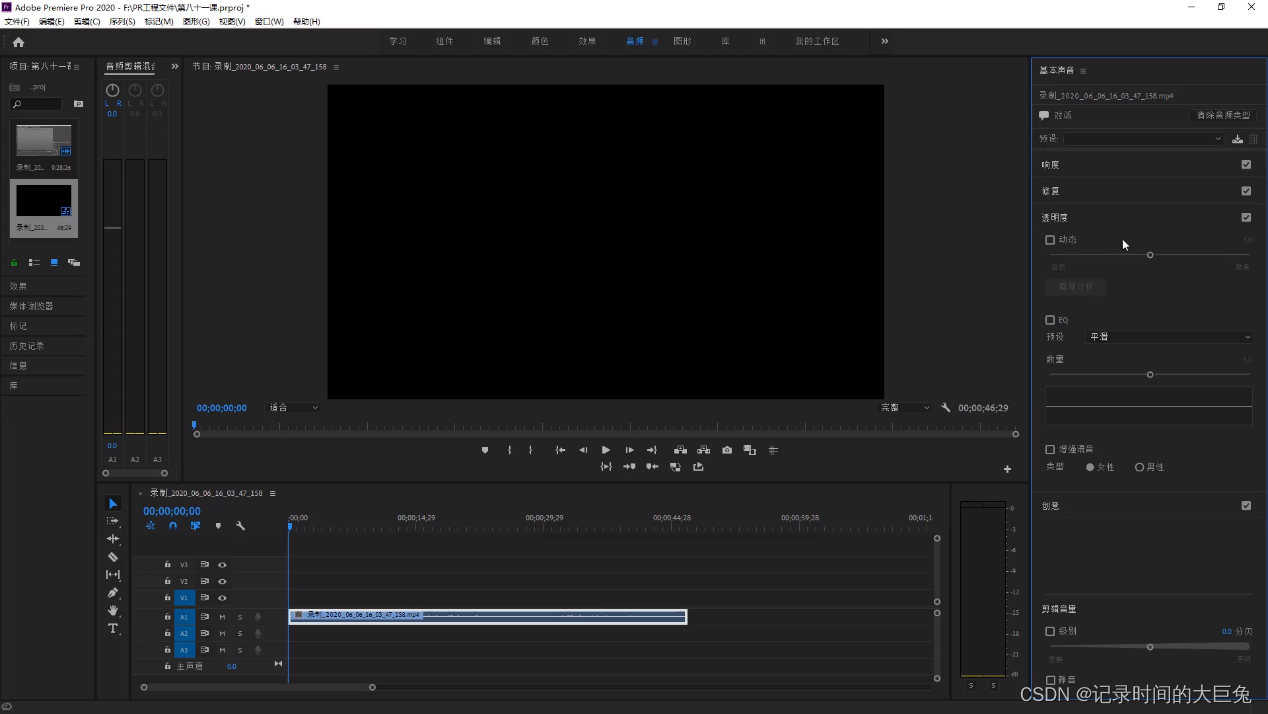Open program monitor panel menu
1268x714 pixels.
click(x=336, y=67)
